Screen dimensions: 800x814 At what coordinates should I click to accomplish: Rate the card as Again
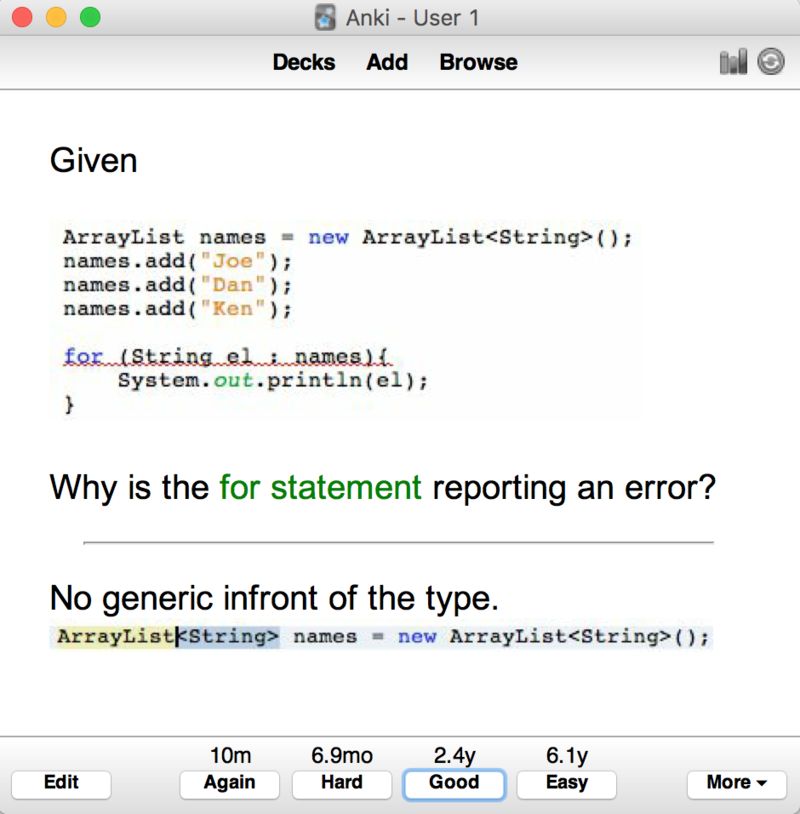229,783
